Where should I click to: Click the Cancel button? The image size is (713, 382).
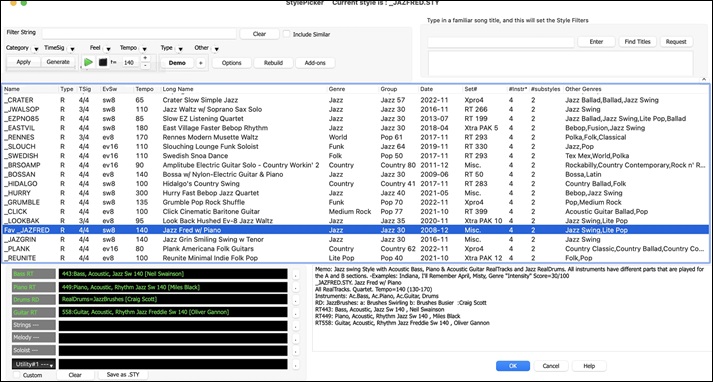tap(551, 366)
